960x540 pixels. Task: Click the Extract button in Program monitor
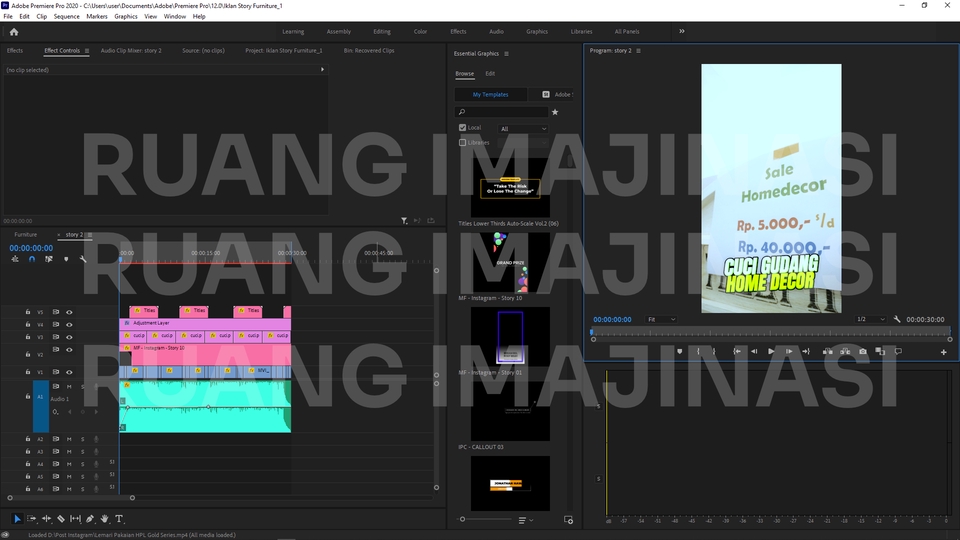[846, 351]
